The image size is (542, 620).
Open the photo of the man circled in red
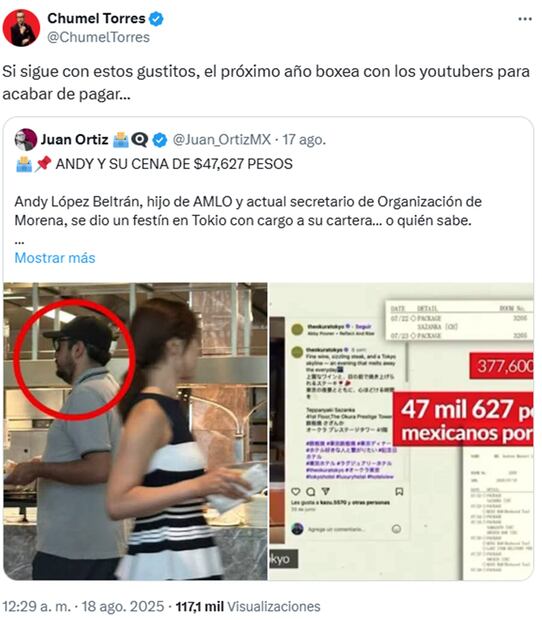pos(136,431)
